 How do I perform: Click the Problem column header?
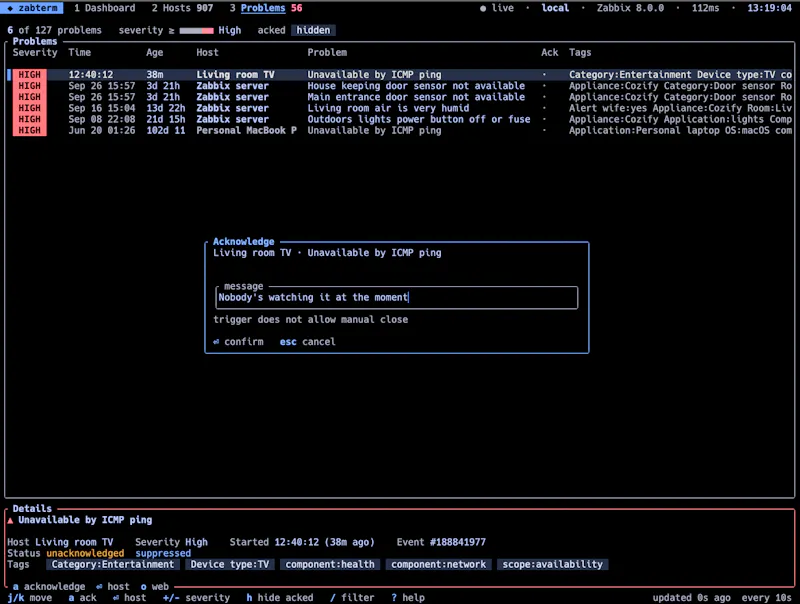click(x=327, y=52)
